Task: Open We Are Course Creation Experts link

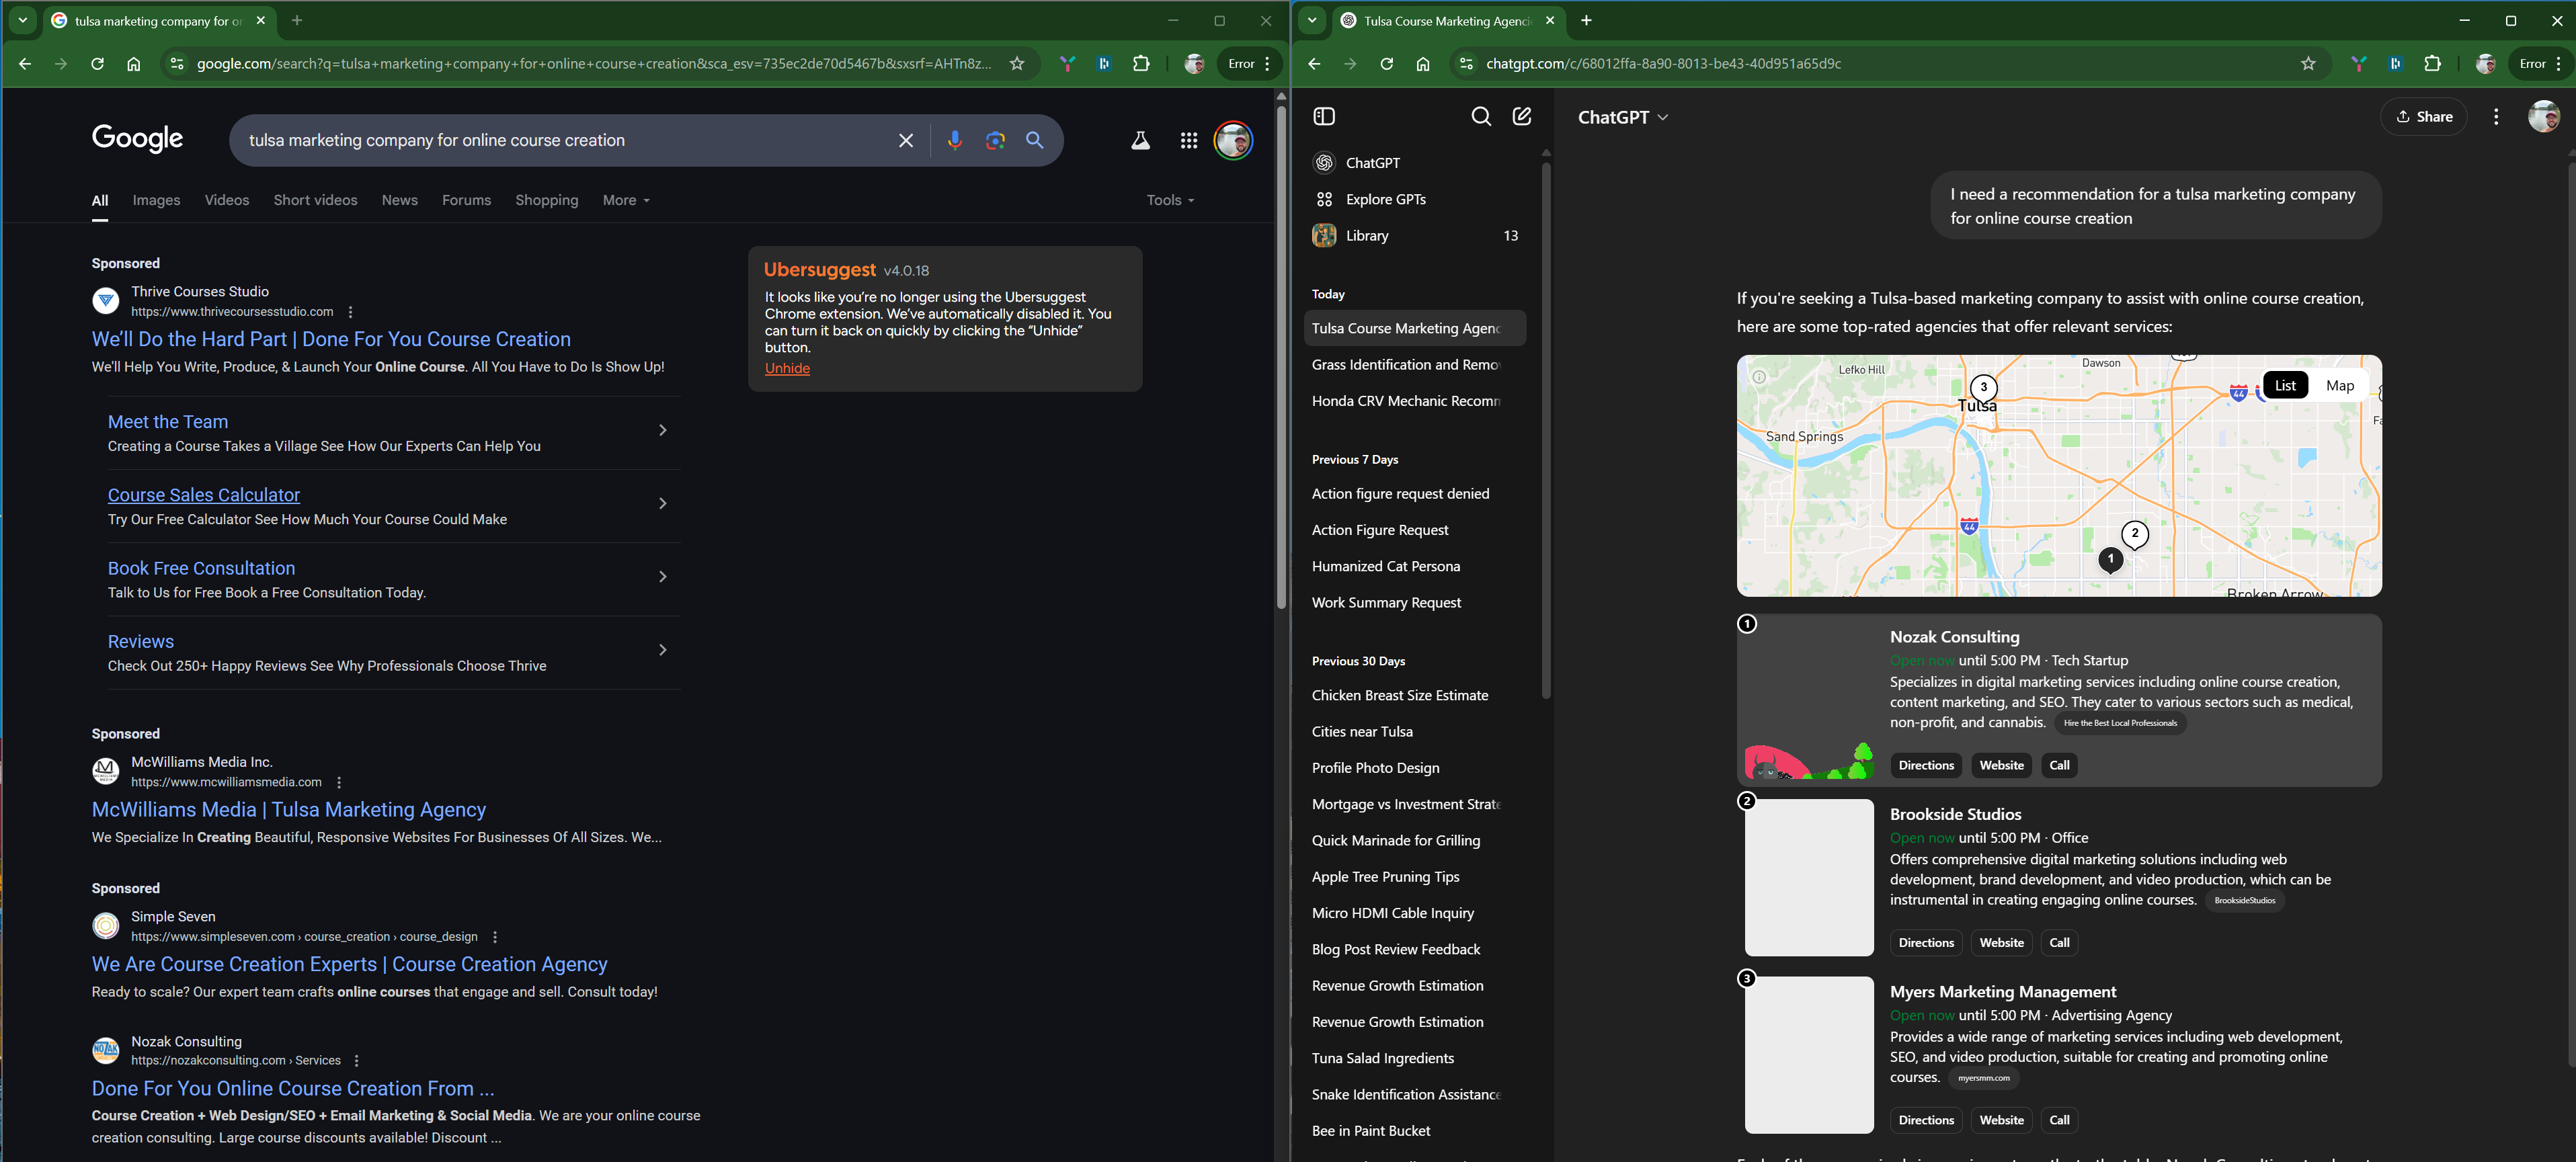Action: tap(349, 965)
